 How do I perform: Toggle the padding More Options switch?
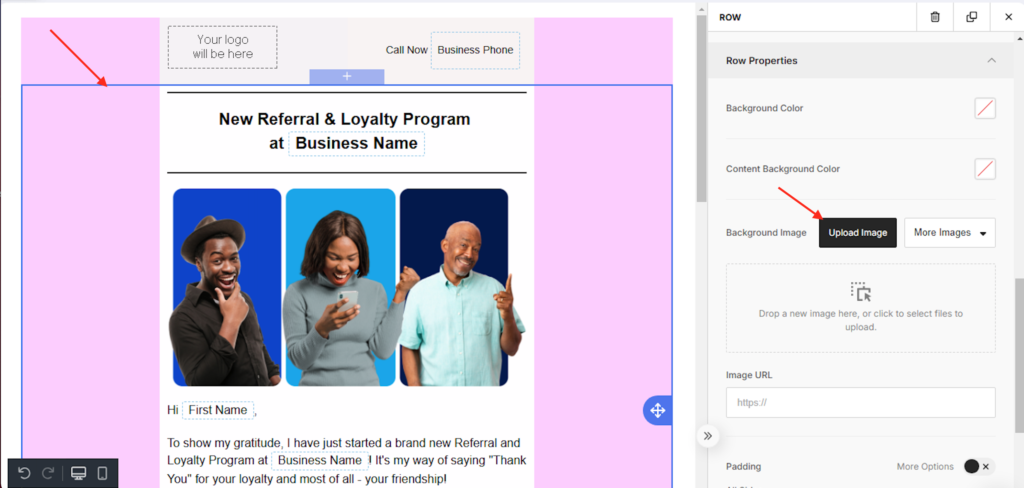pyautogui.click(x=977, y=466)
